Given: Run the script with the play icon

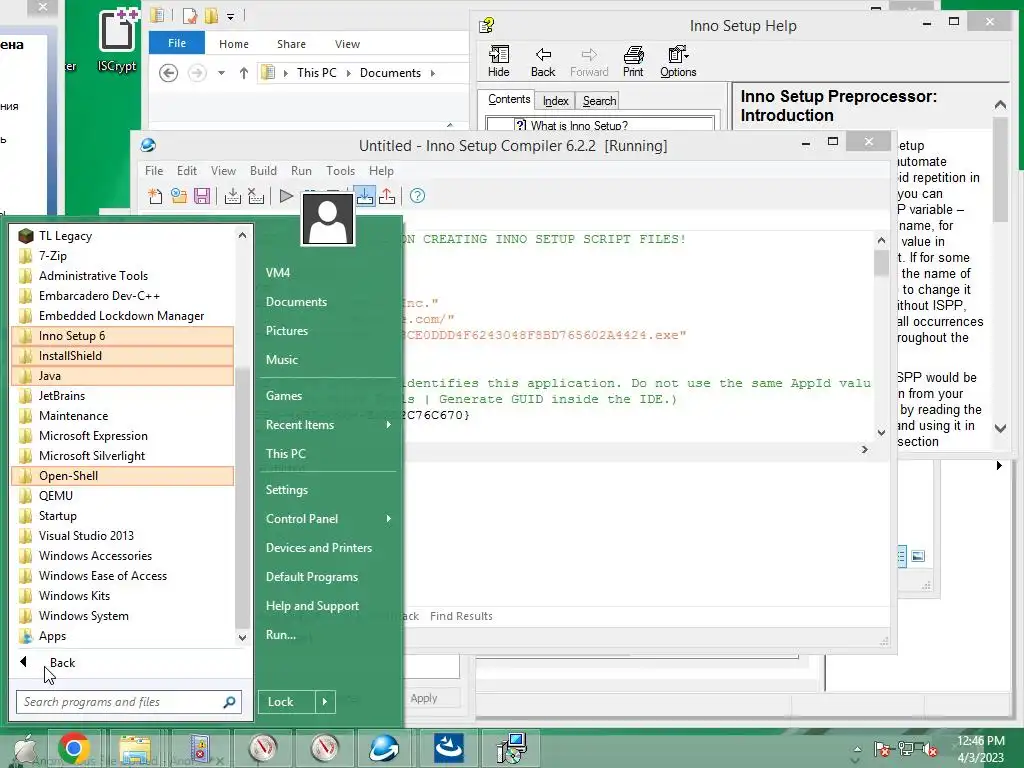Looking at the screenshot, I should (286, 196).
